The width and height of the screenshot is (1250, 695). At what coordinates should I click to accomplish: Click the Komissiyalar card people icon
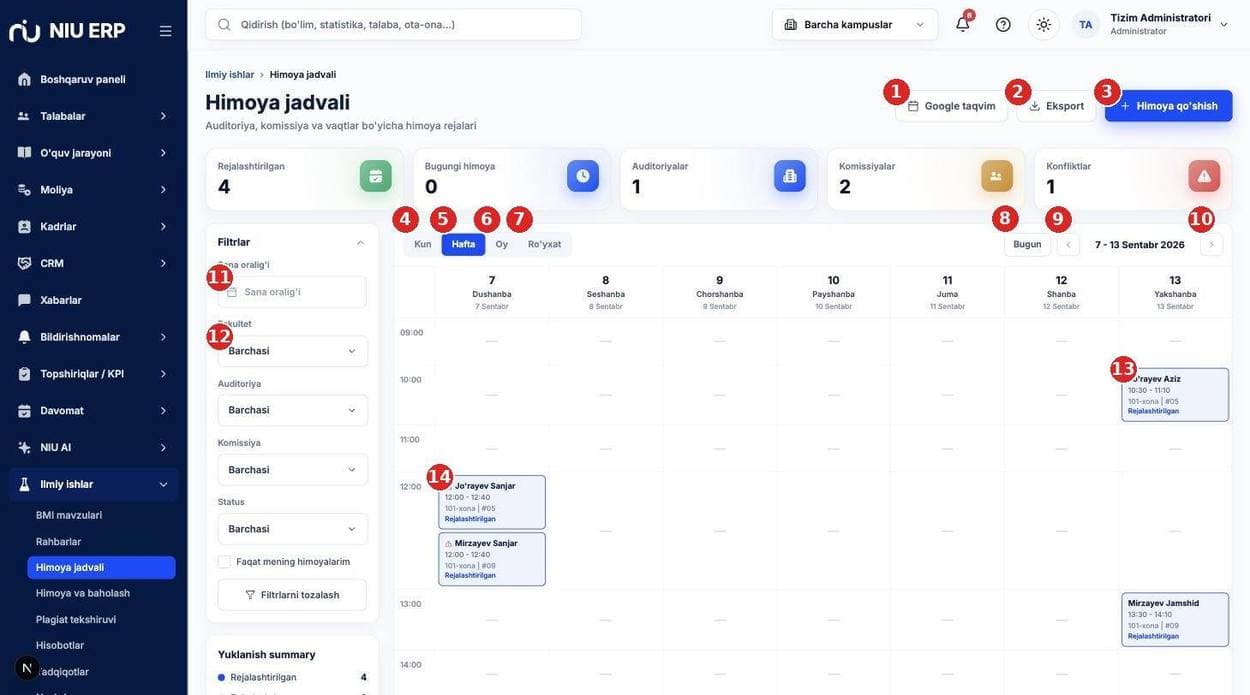[997, 176]
